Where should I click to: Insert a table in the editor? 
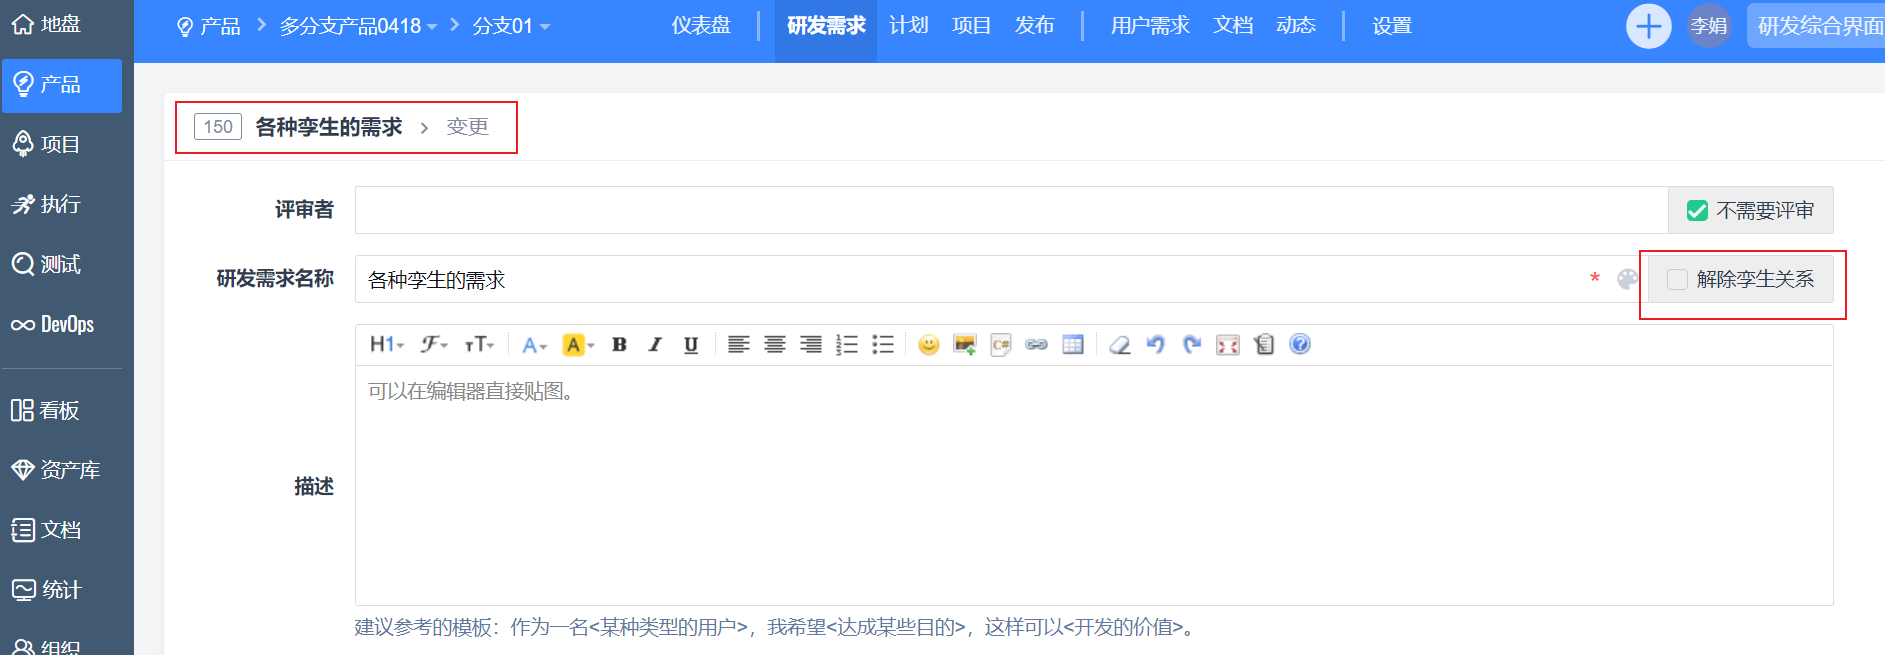(1072, 345)
